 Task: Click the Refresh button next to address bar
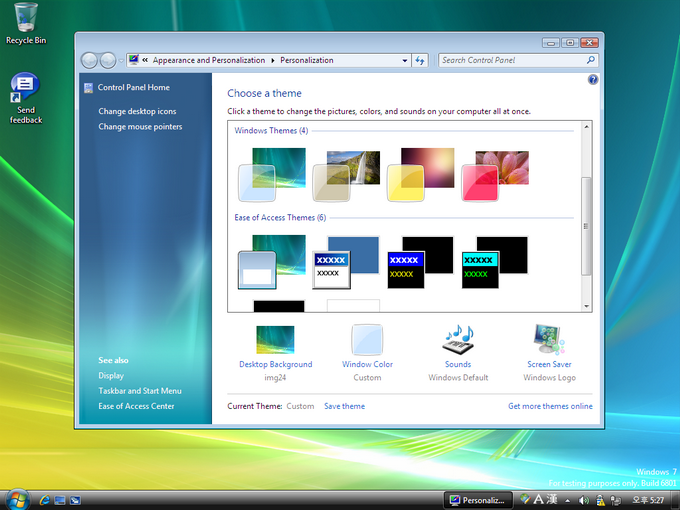(x=420, y=60)
